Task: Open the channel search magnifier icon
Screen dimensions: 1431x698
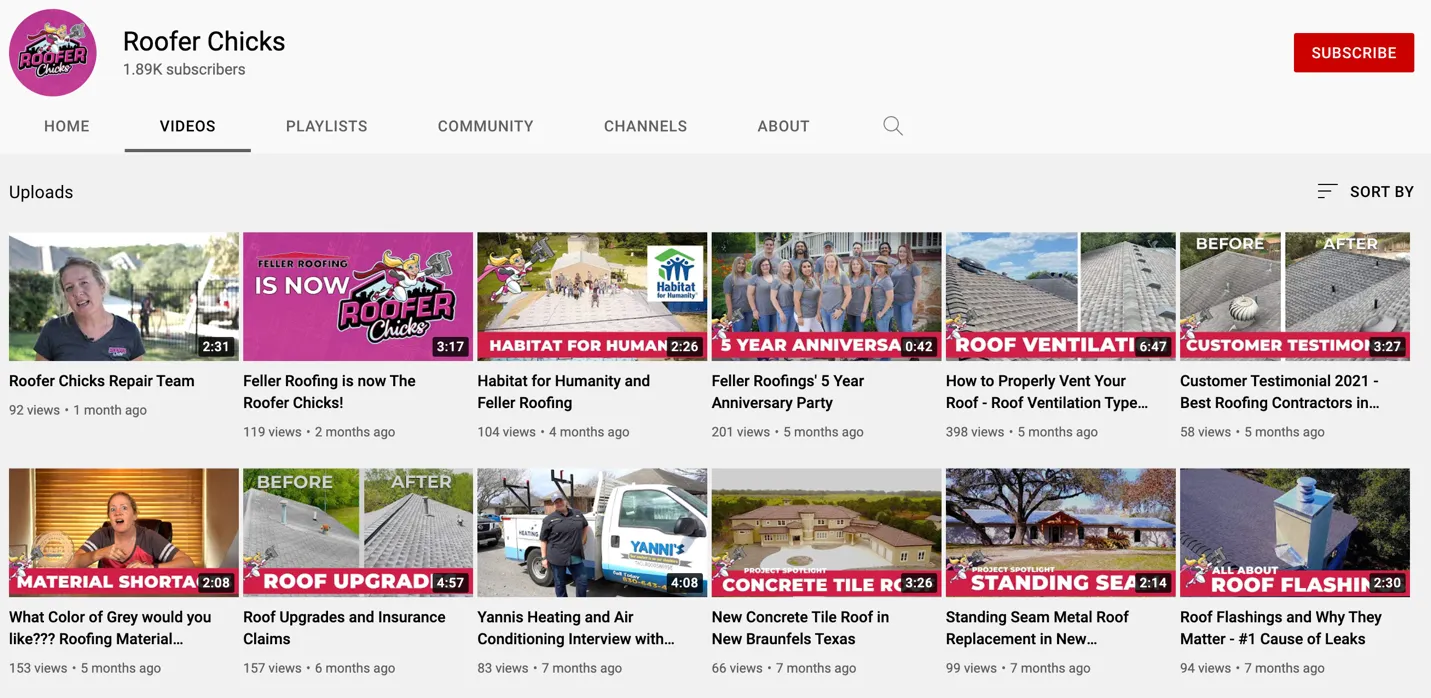Action: coord(893,126)
